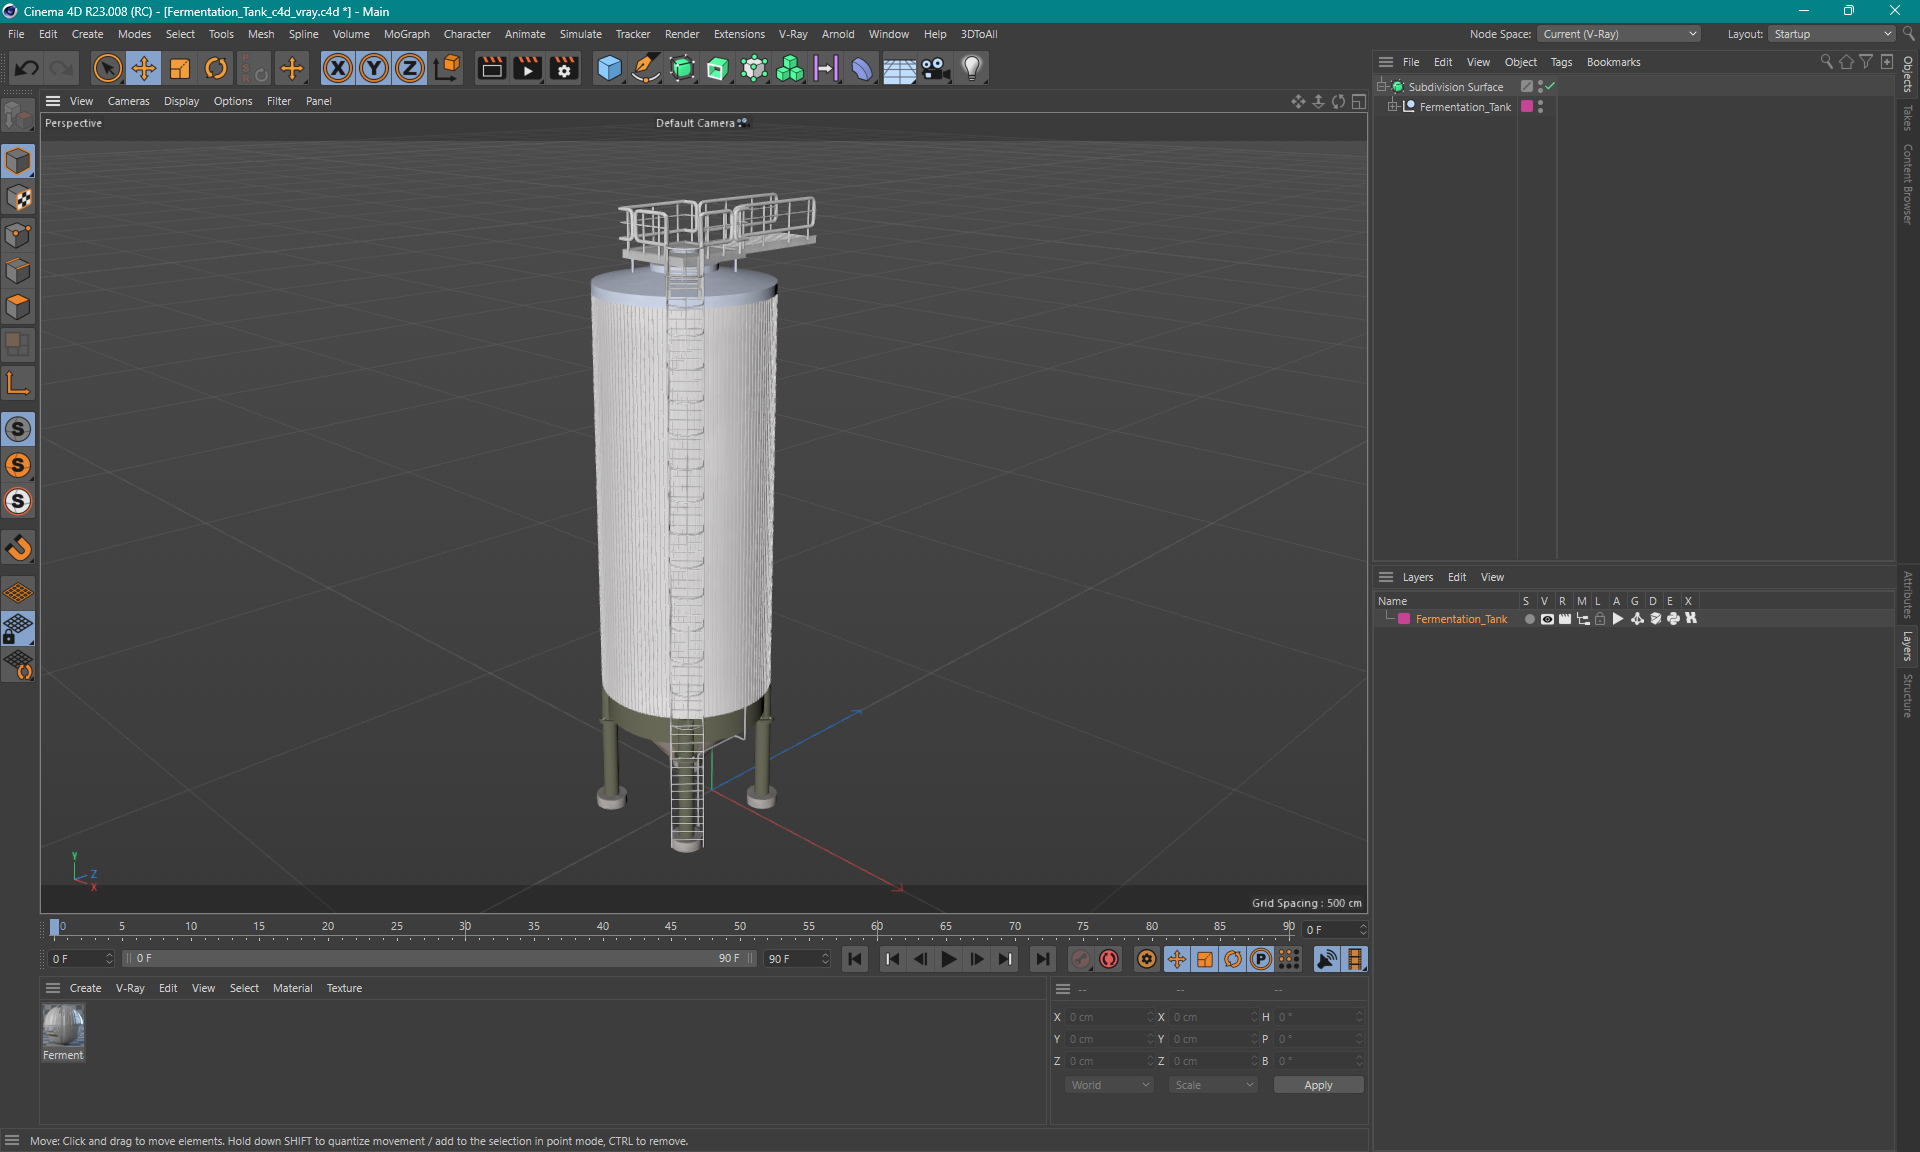Toggle solo mode on Fermentation_Tank
Viewport: 1920px width, 1152px height.
click(1526, 619)
